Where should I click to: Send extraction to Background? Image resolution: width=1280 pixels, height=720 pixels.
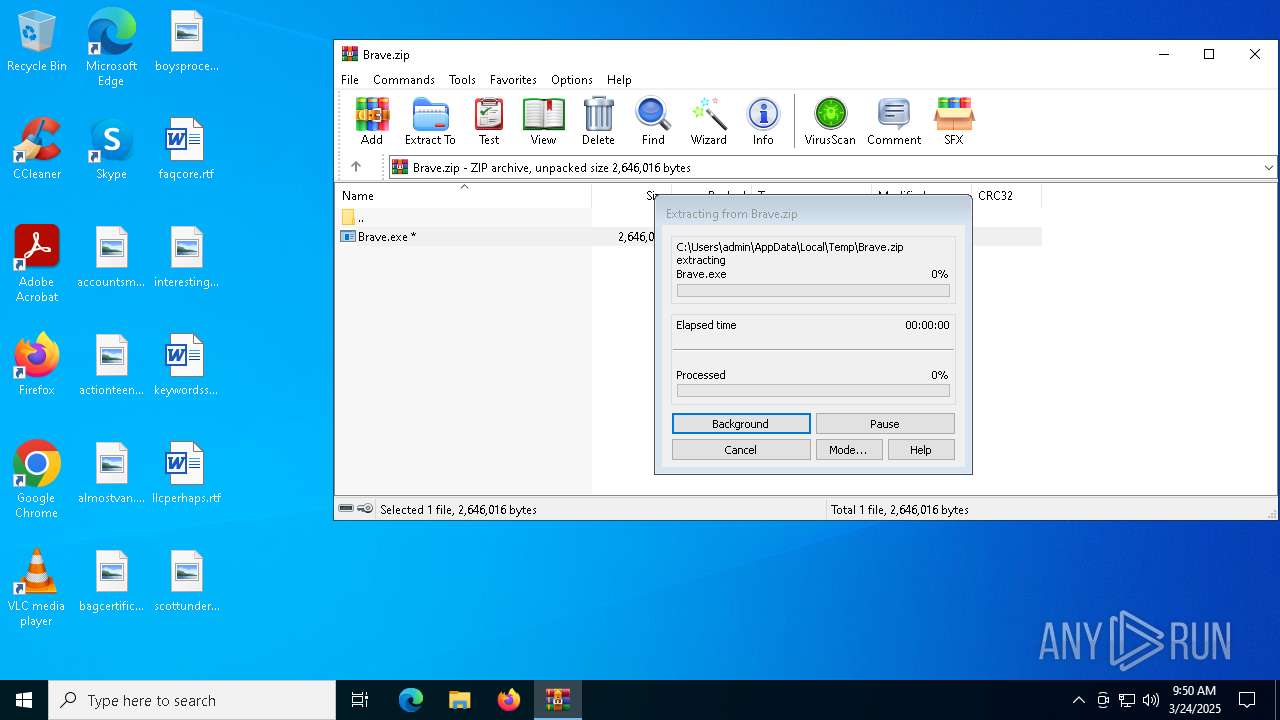tap(741, 424)
